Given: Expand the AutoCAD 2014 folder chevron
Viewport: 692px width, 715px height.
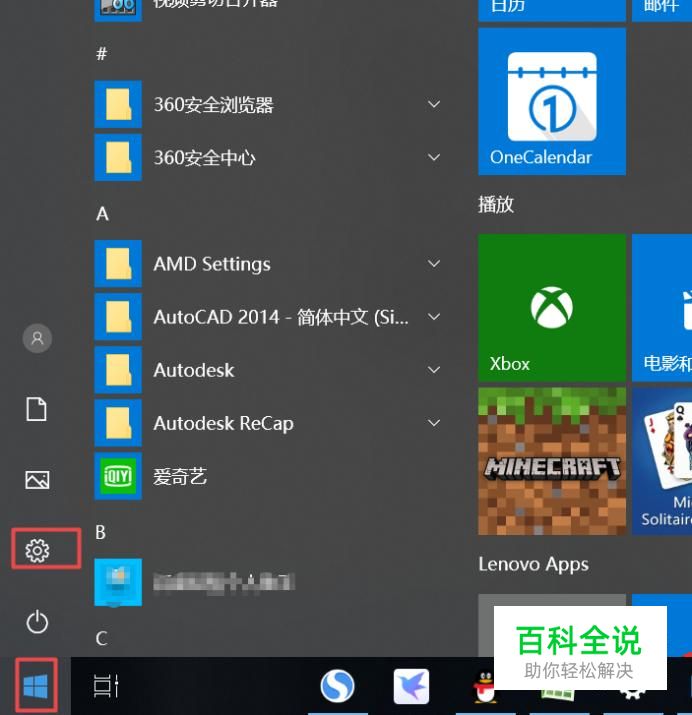Looking at the screenshot, I should 434,316.
